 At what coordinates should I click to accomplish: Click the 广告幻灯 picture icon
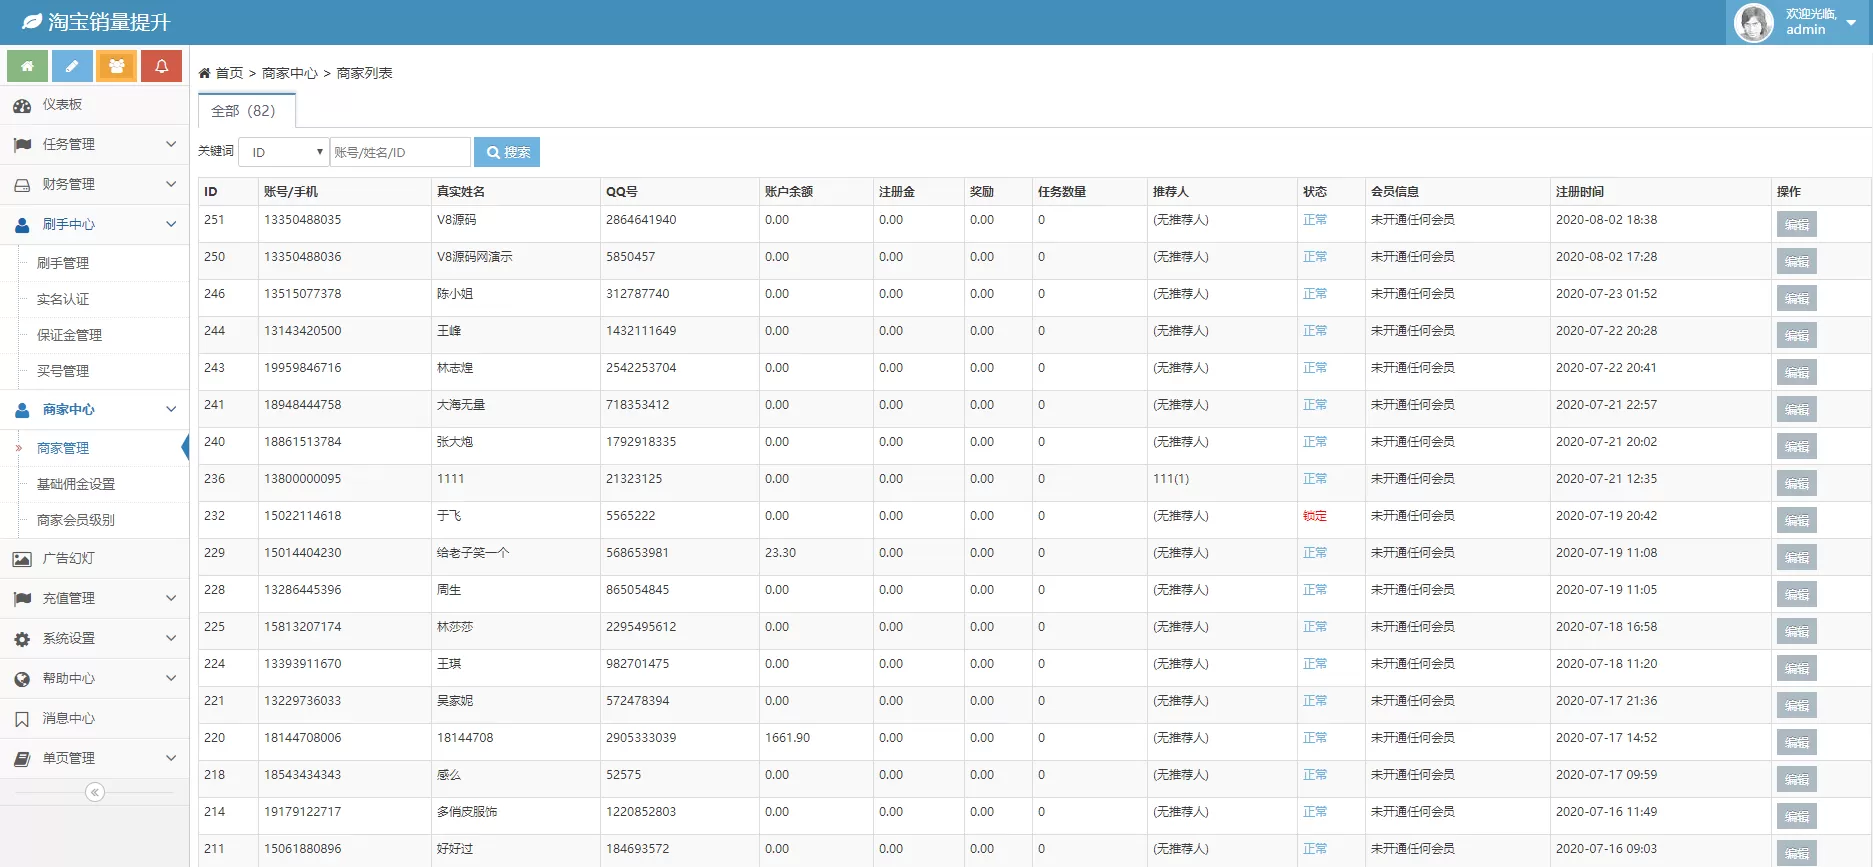22,559
